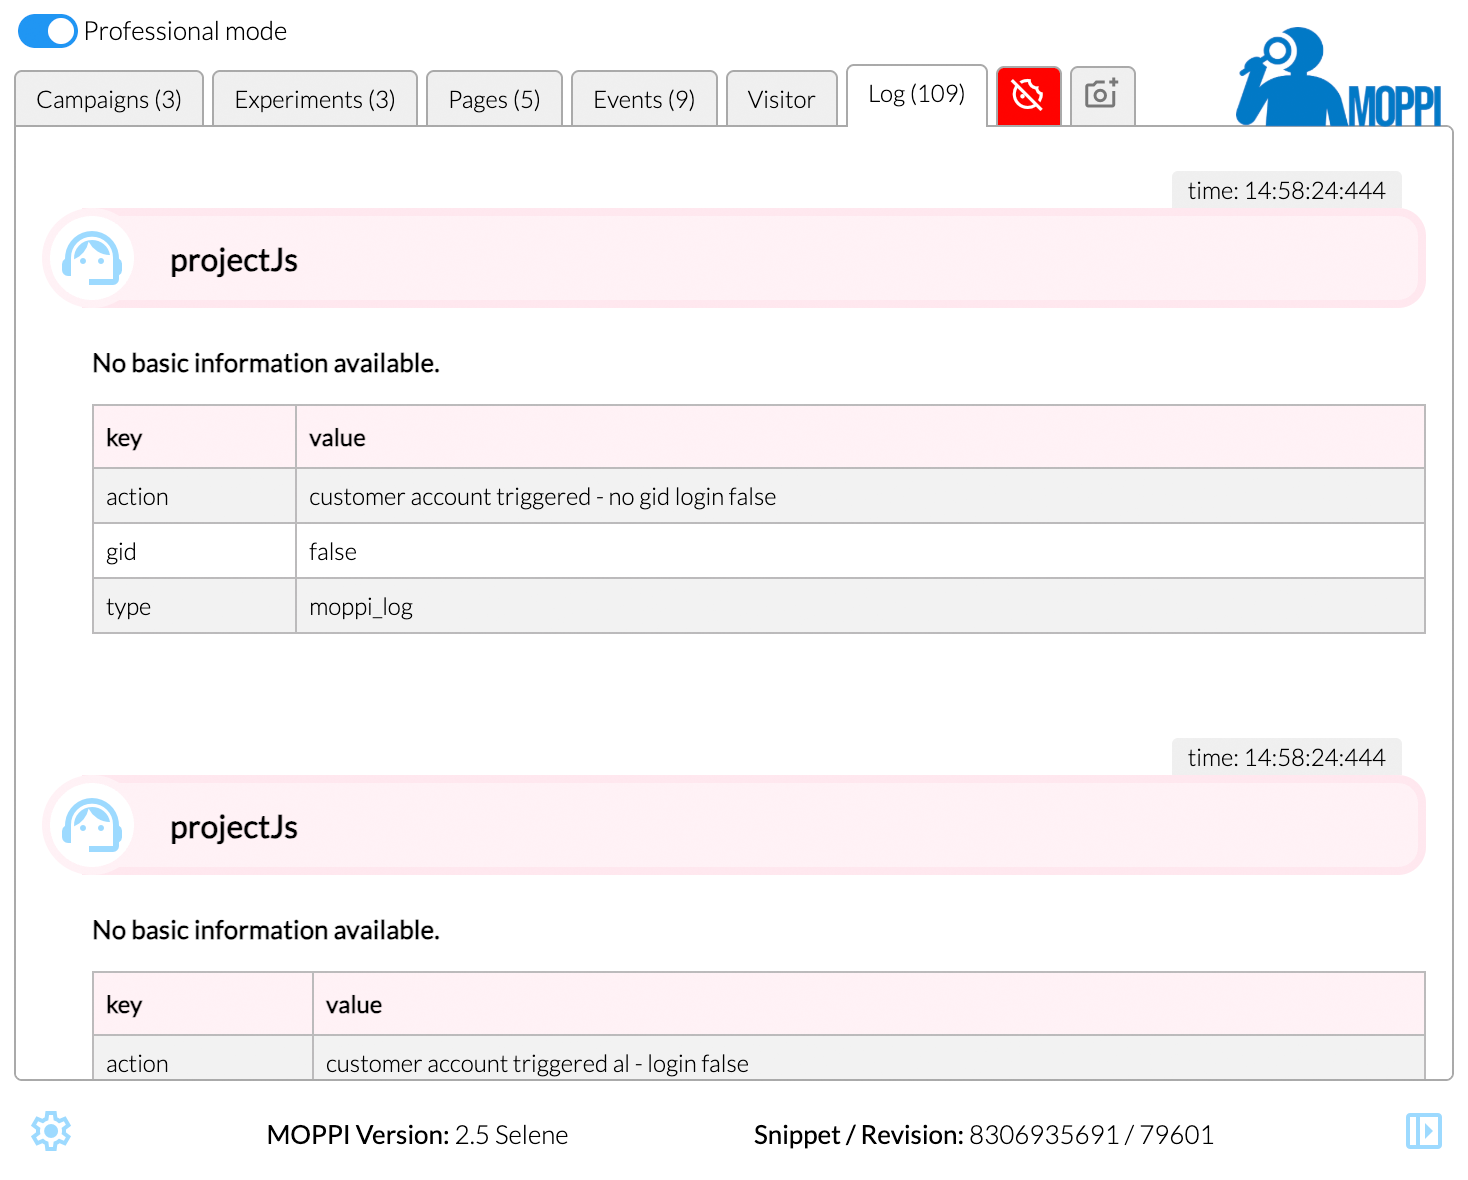Expand the first projectJs log entry header

tap(760, 259)
